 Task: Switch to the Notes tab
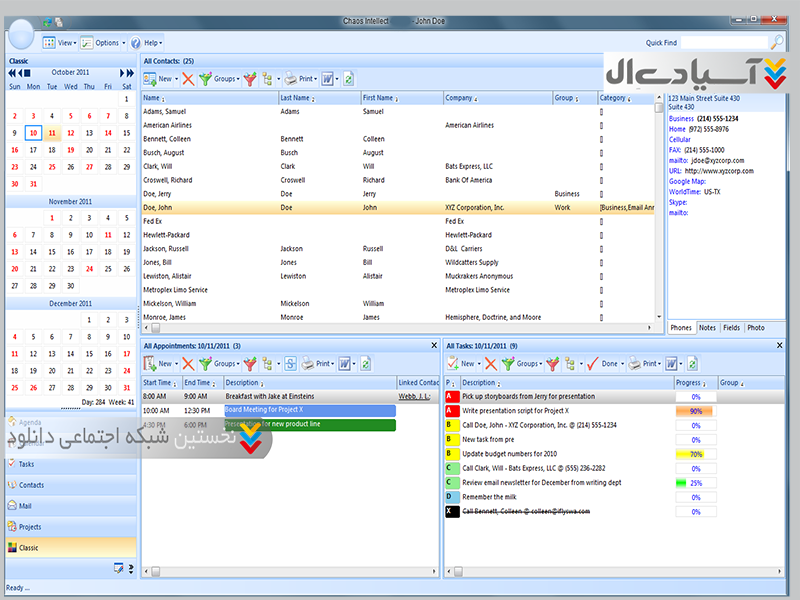[x=707, y=328]
